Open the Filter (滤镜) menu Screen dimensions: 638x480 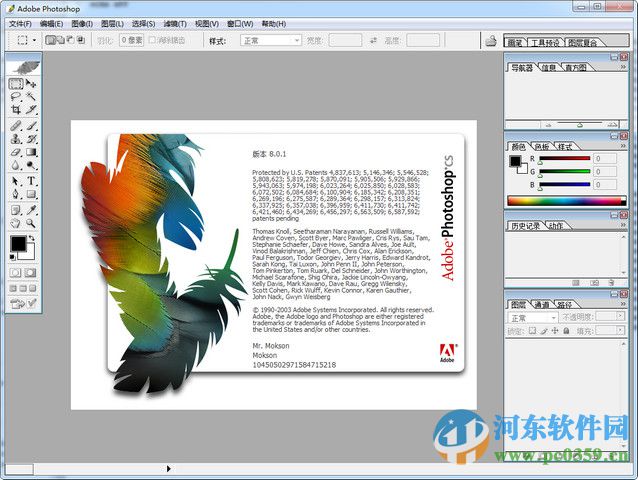point(175,24)
